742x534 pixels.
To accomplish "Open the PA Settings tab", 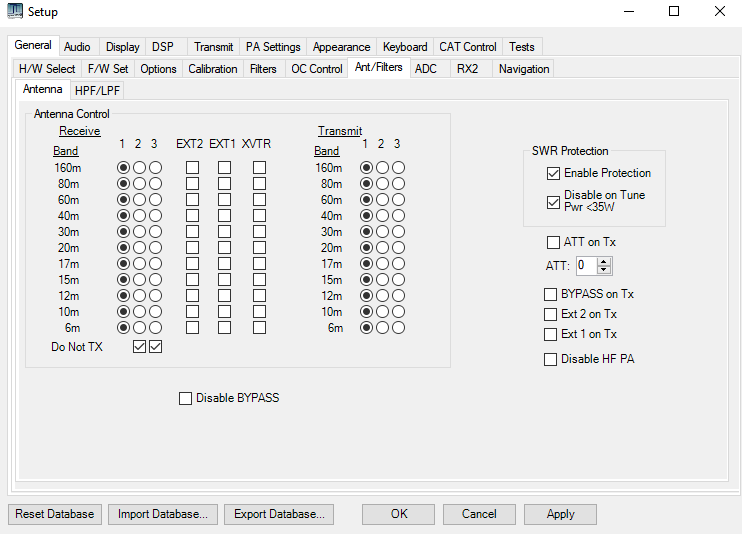I will click(273, 47).
